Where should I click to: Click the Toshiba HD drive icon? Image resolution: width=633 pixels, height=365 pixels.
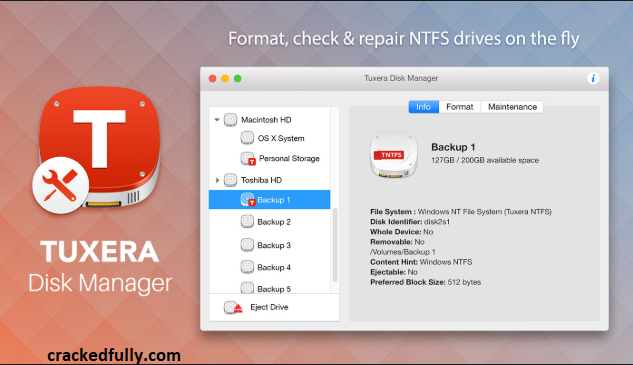tap(231, 180)
